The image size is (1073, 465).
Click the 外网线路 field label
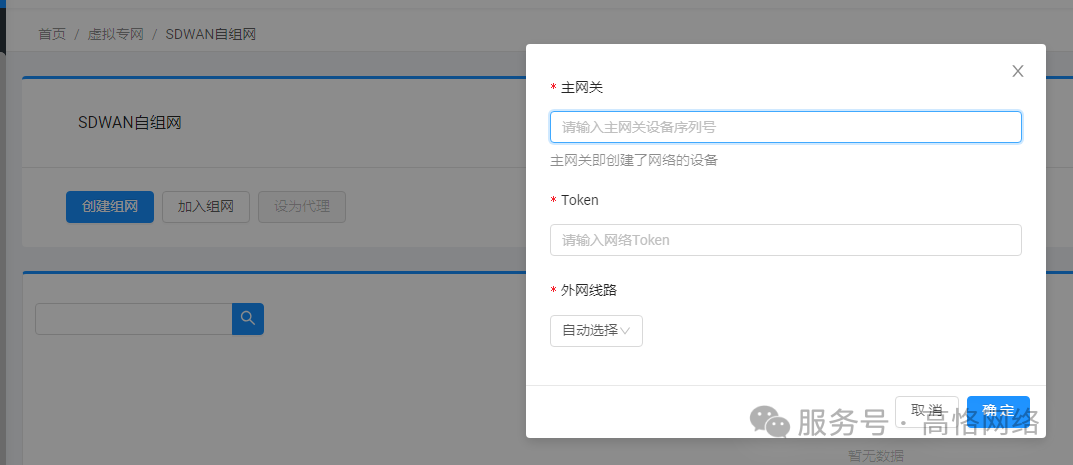589,290
